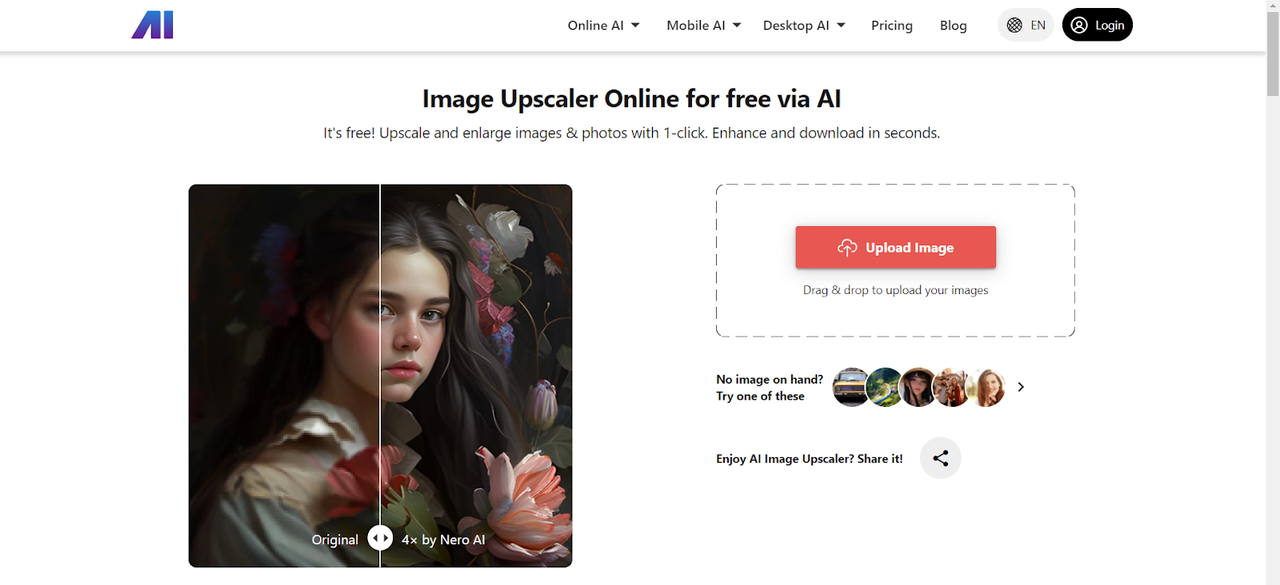The image size is (1280, 585).
Task: Change language with the EN selector
Action: 1026,25
